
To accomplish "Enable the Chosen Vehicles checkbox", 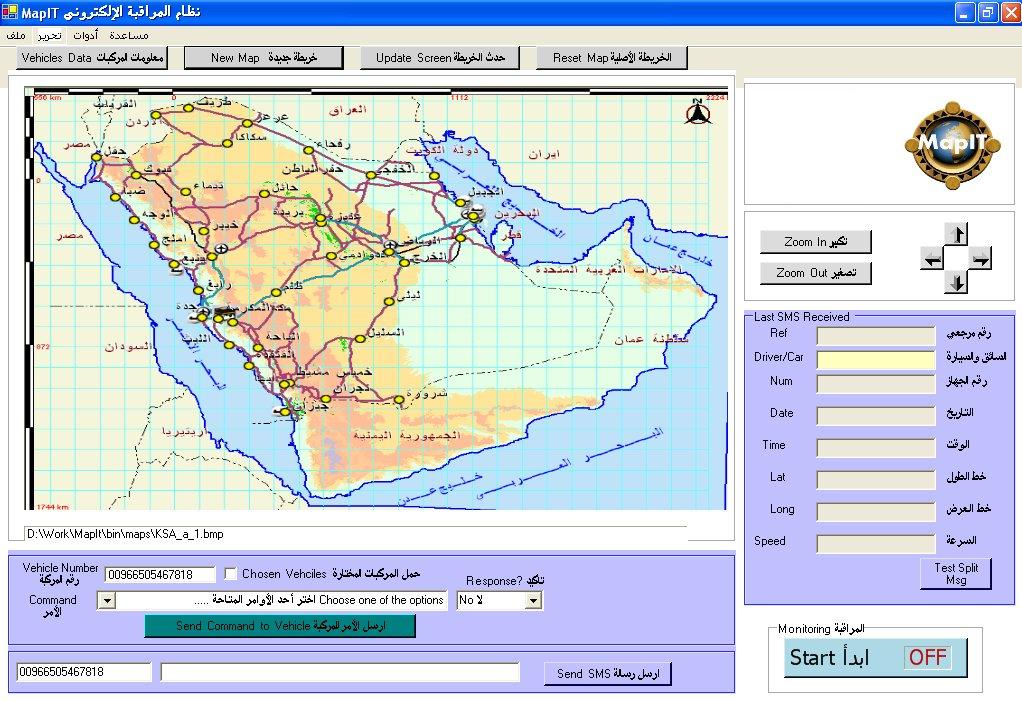I will (231, 574).
